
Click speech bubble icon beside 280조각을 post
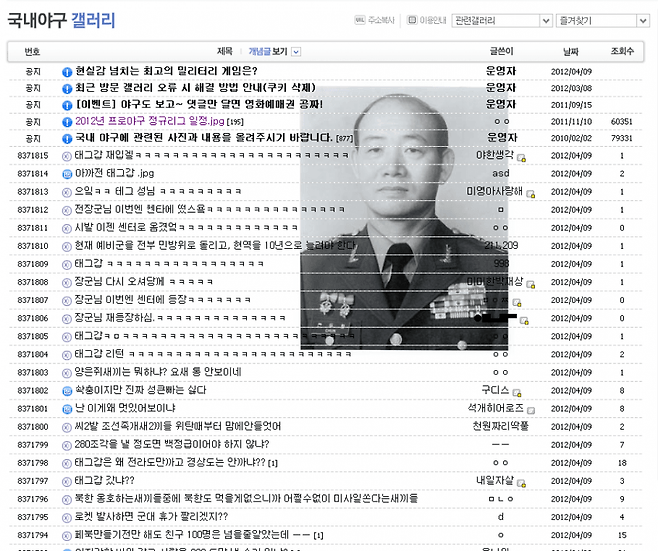[67, 444]
